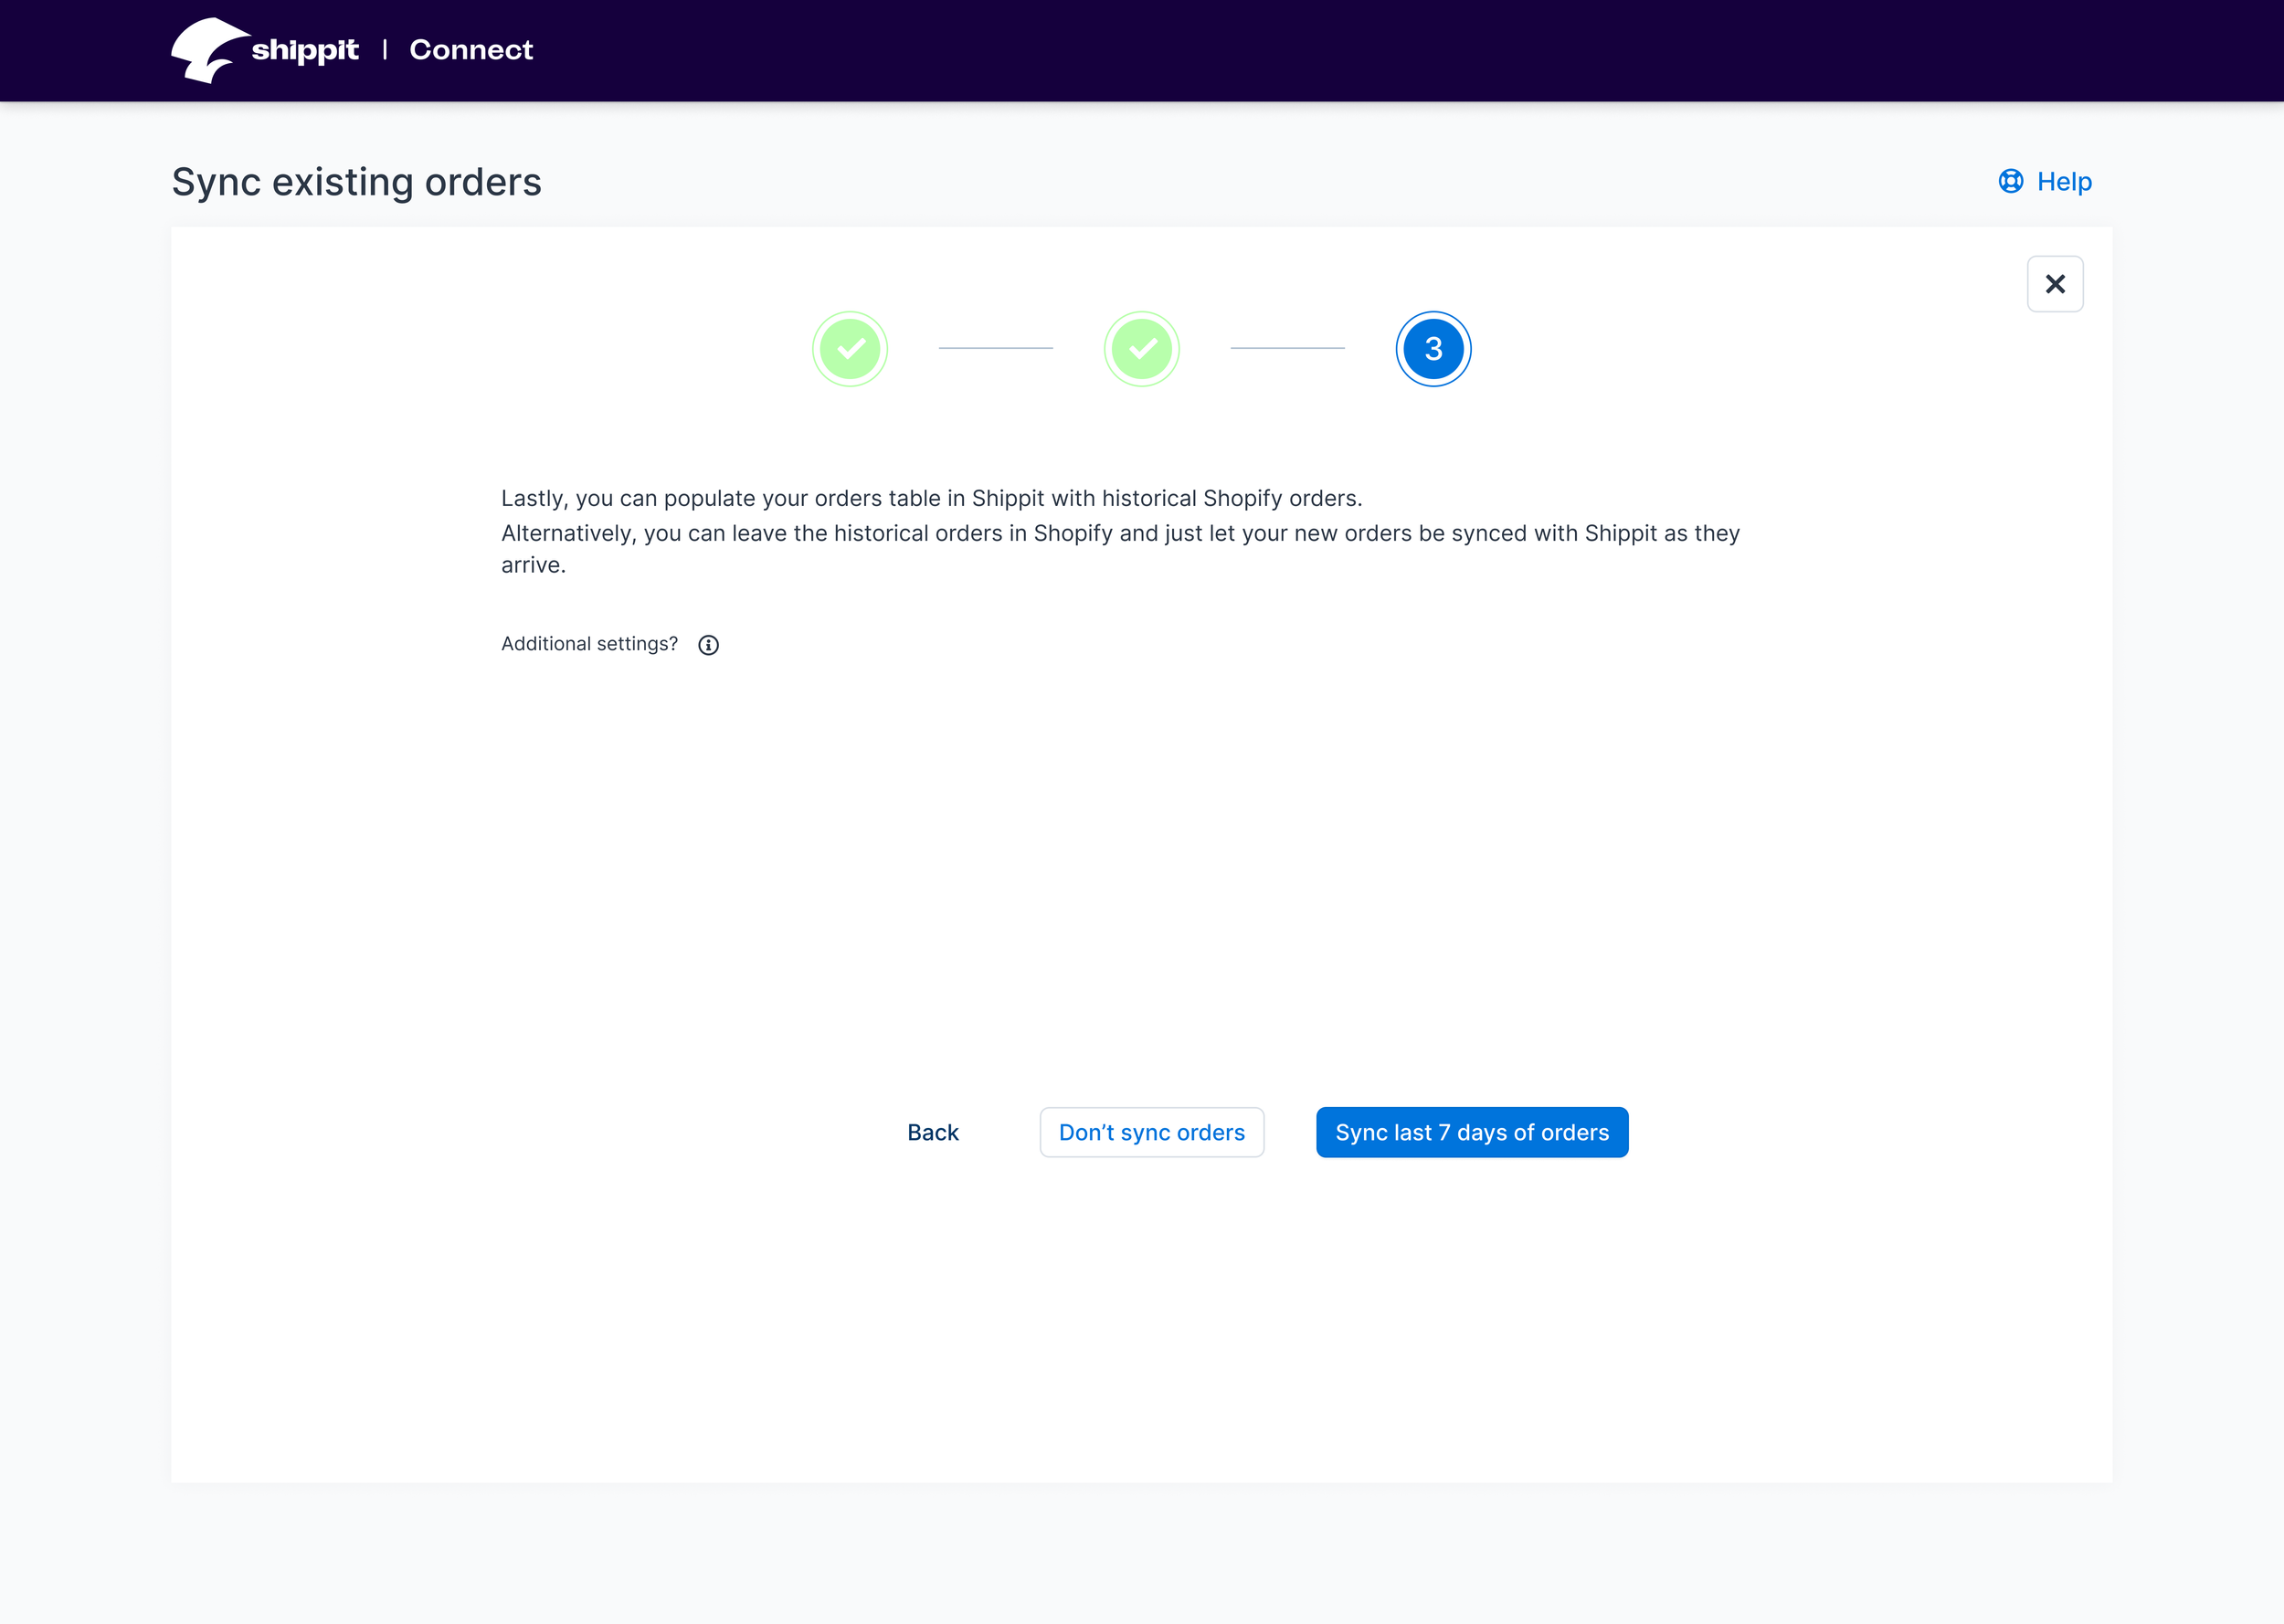
Task: Click Sync last 7 days of orders
Action: click(x=1471, y=1132)
